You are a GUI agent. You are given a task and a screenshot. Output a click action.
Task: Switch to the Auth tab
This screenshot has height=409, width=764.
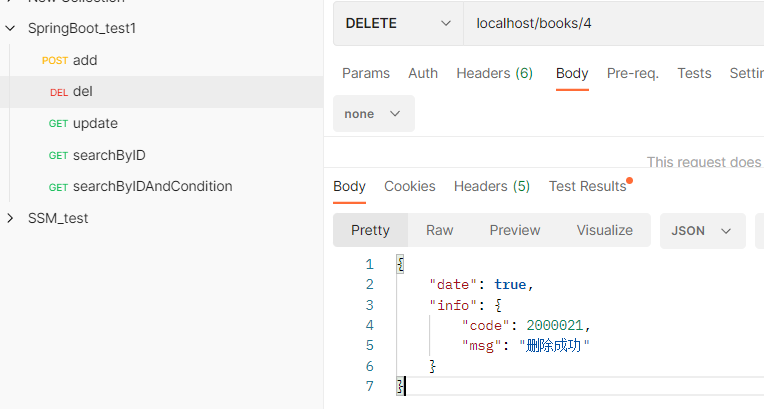click(x=423, y=73)
